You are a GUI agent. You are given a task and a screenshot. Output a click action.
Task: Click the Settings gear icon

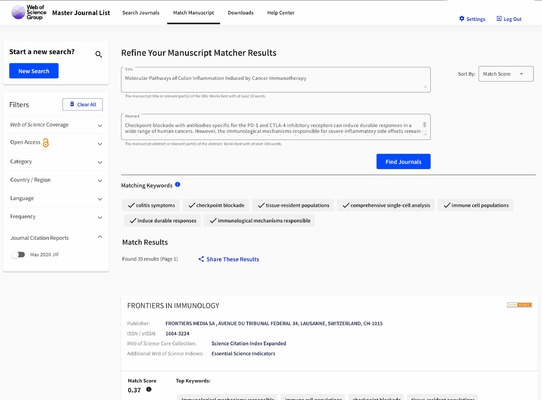(461, 18)
